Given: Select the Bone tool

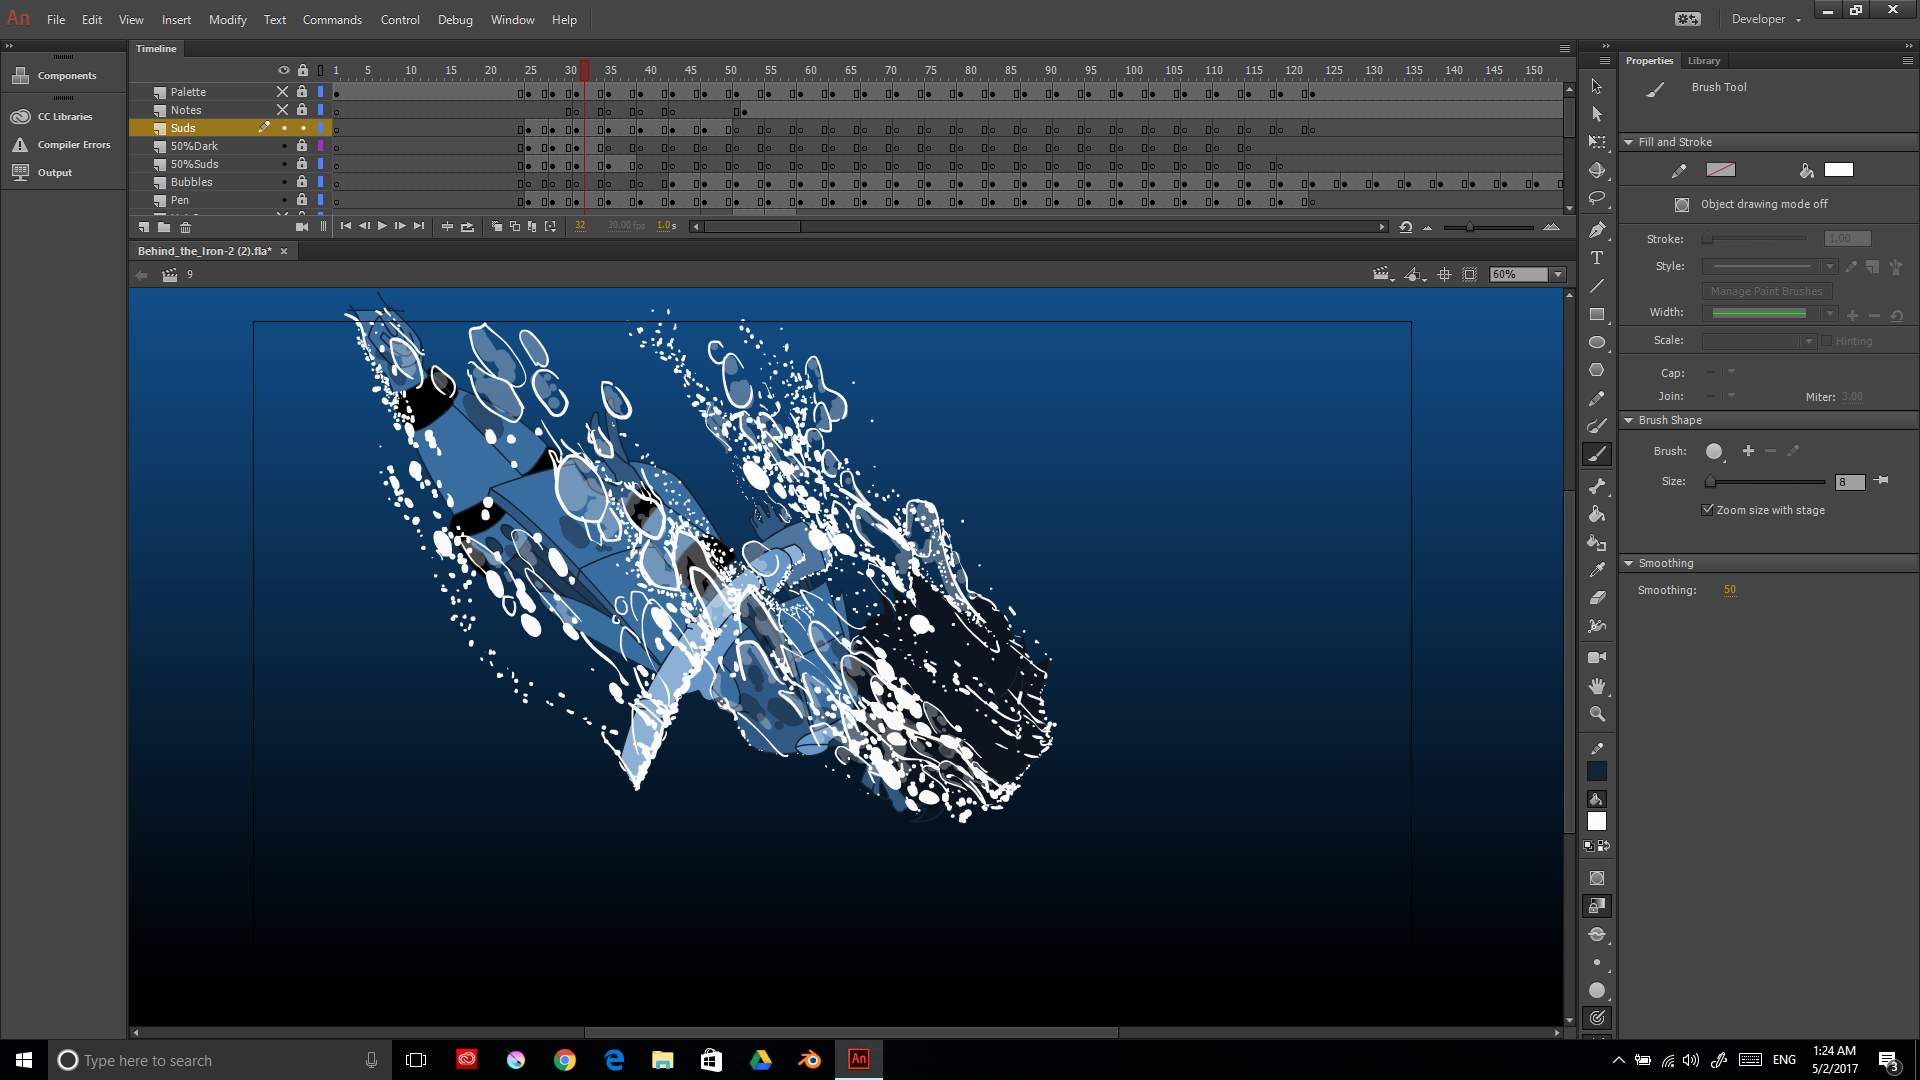Looking at the screenshot, I should coord(1597,486).
